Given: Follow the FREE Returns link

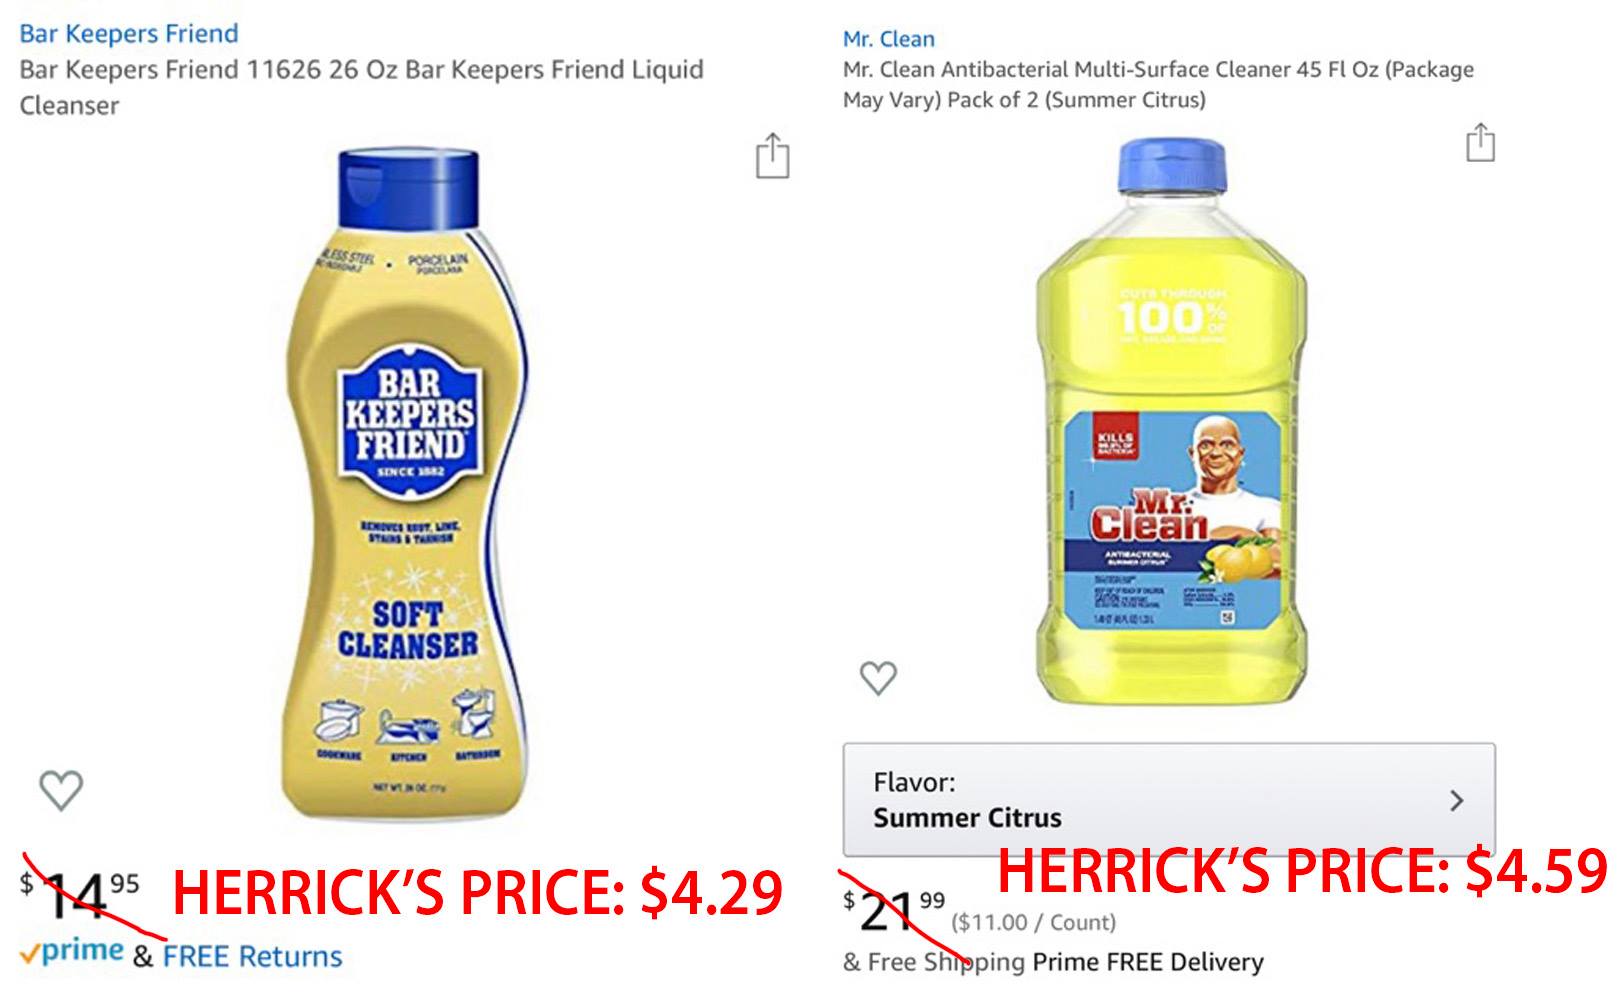Looking at the screenshot, I should click(x=252, y=956).
